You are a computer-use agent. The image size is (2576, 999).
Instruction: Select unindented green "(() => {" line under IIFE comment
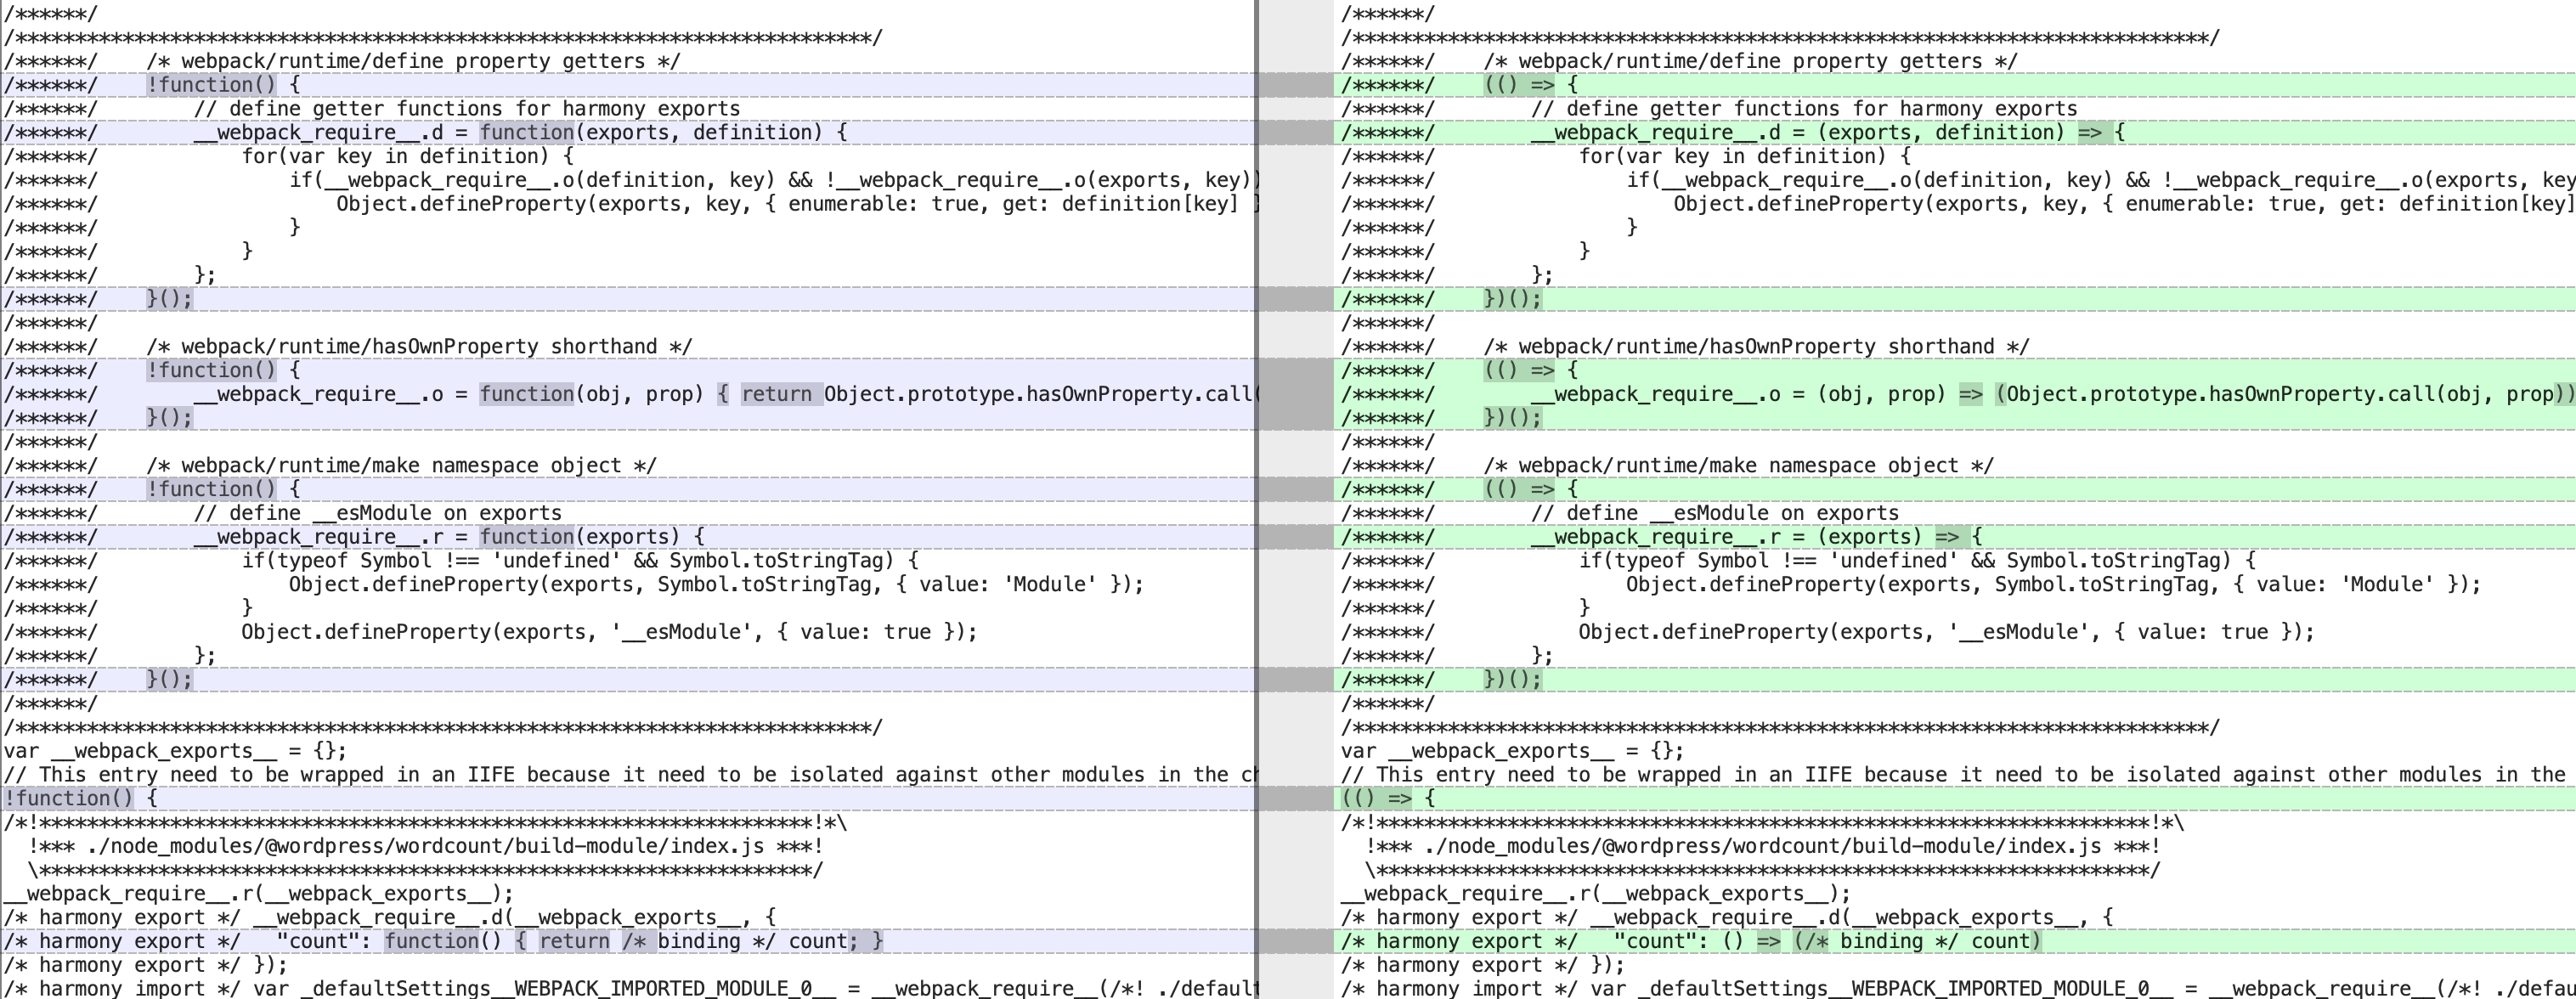point(1955,799)
